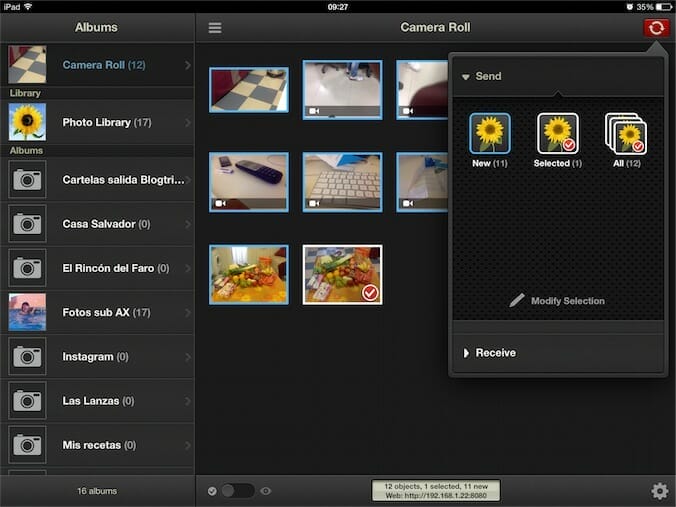The image size is (676, 507).
Task: Deselect the checked food photo
Action: pyautogui.click(x=342, y=275)
